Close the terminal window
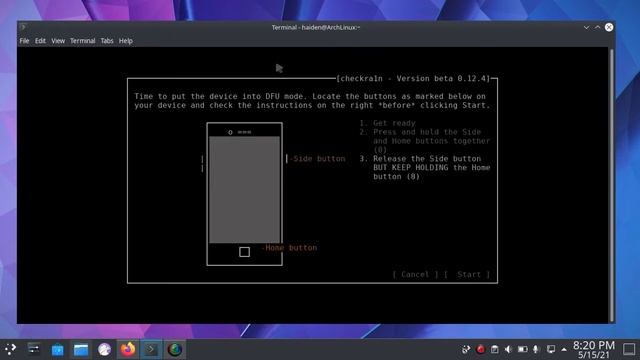The image size is (640, 360). [609, 27]
